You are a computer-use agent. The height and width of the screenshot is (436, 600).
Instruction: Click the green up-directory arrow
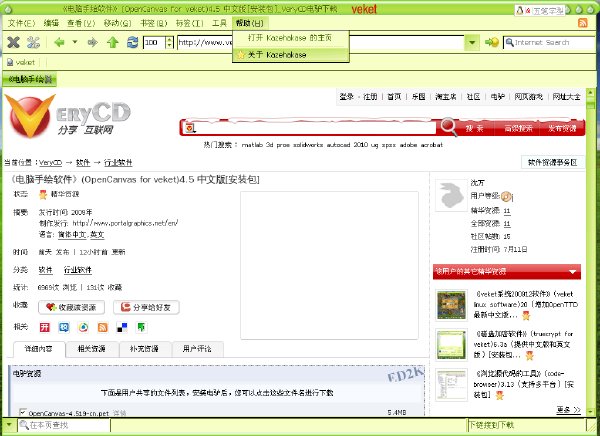tap(112, 42)
